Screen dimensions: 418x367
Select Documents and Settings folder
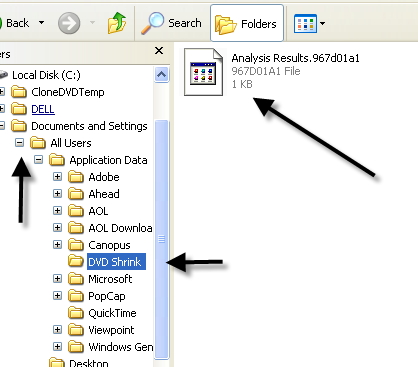(89, 126)
